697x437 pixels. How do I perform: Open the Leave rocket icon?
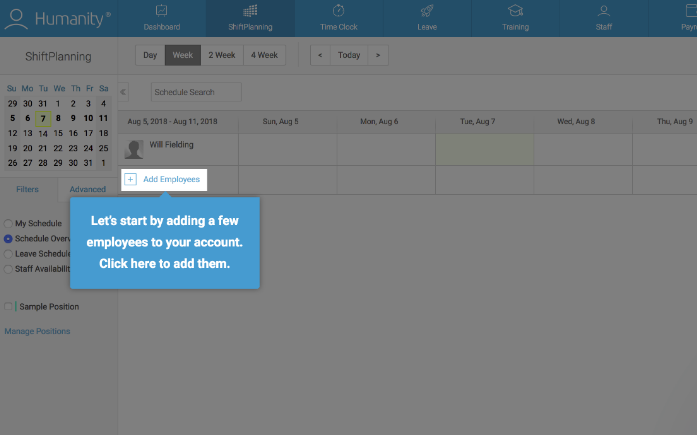pos(427,11)
